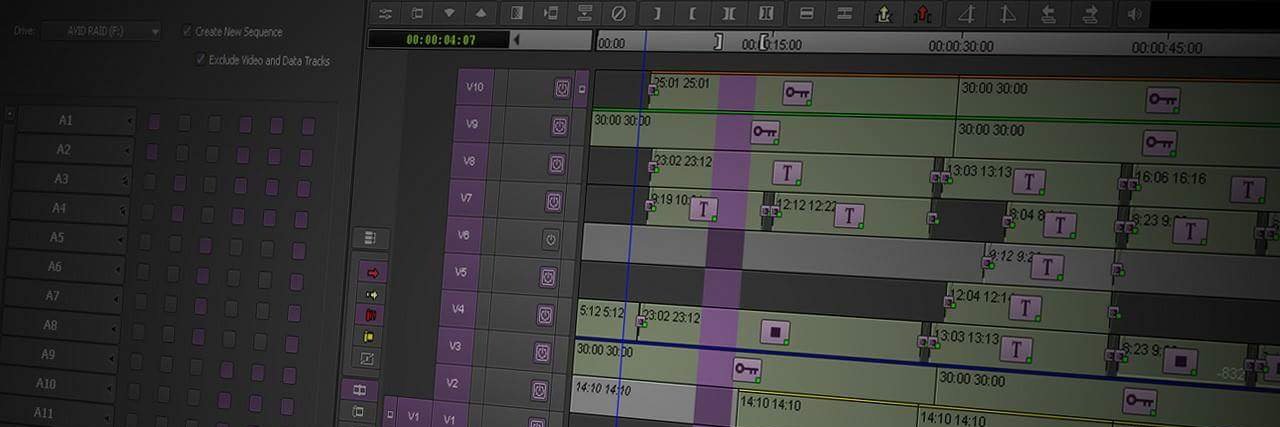Screen dimensions: 1280x427
Task: Click the key effect icon on V3 30:00 clip
Action: tap(747, 369)
